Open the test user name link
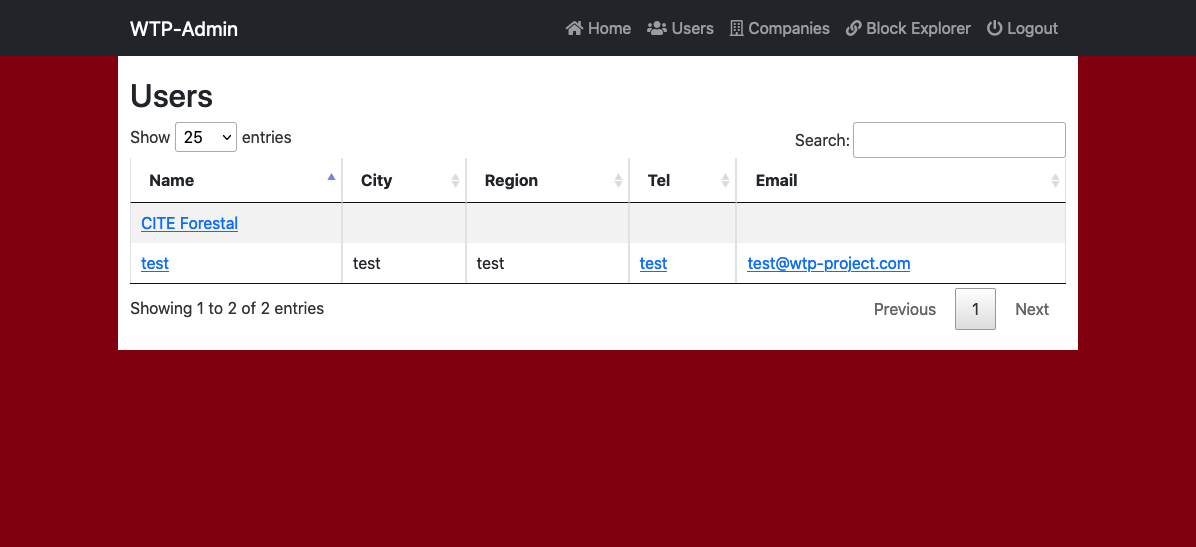 point(155,263)
